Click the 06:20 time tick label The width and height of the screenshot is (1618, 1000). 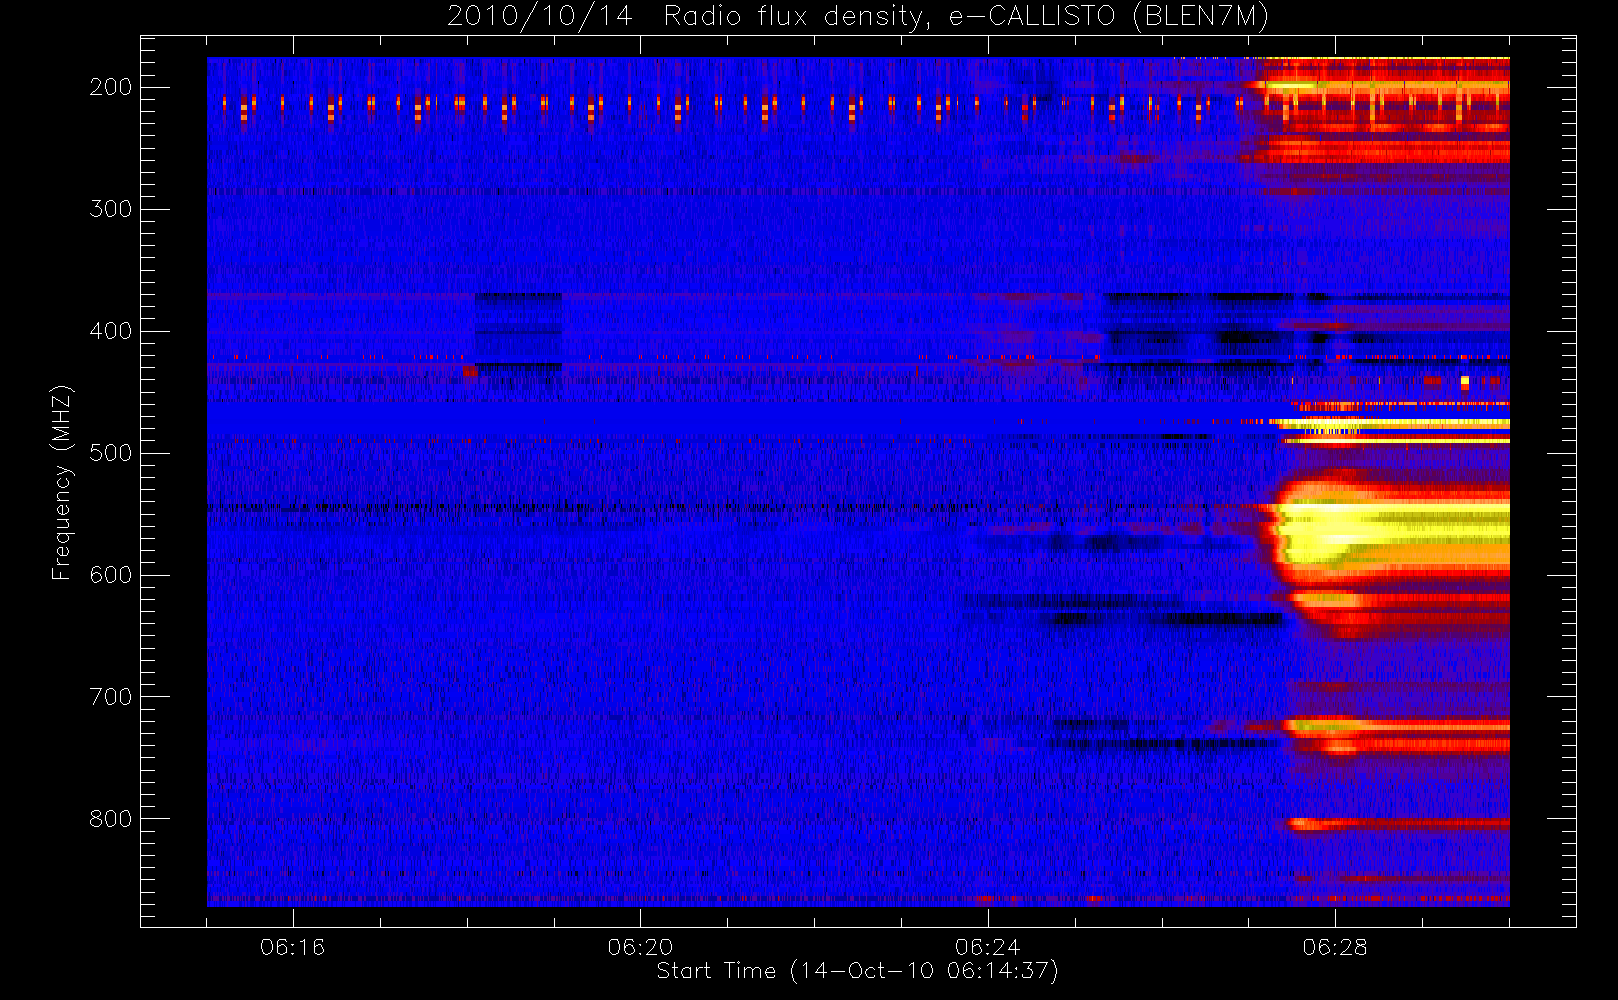pyautogui.click(x=640, y=947)
